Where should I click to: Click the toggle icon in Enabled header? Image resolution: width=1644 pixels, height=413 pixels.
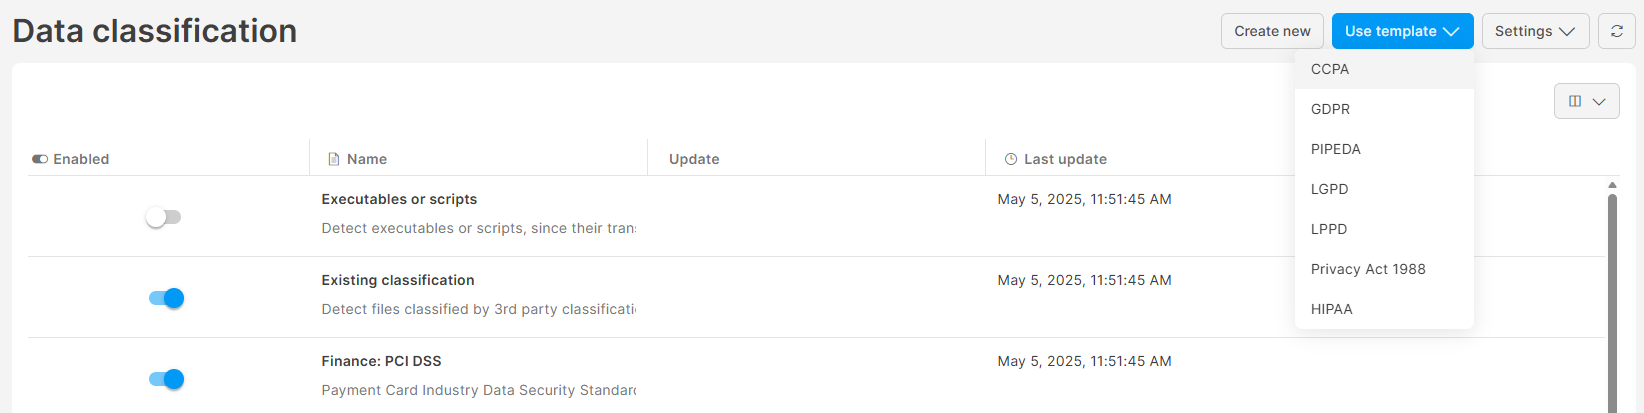click(40, 159)
